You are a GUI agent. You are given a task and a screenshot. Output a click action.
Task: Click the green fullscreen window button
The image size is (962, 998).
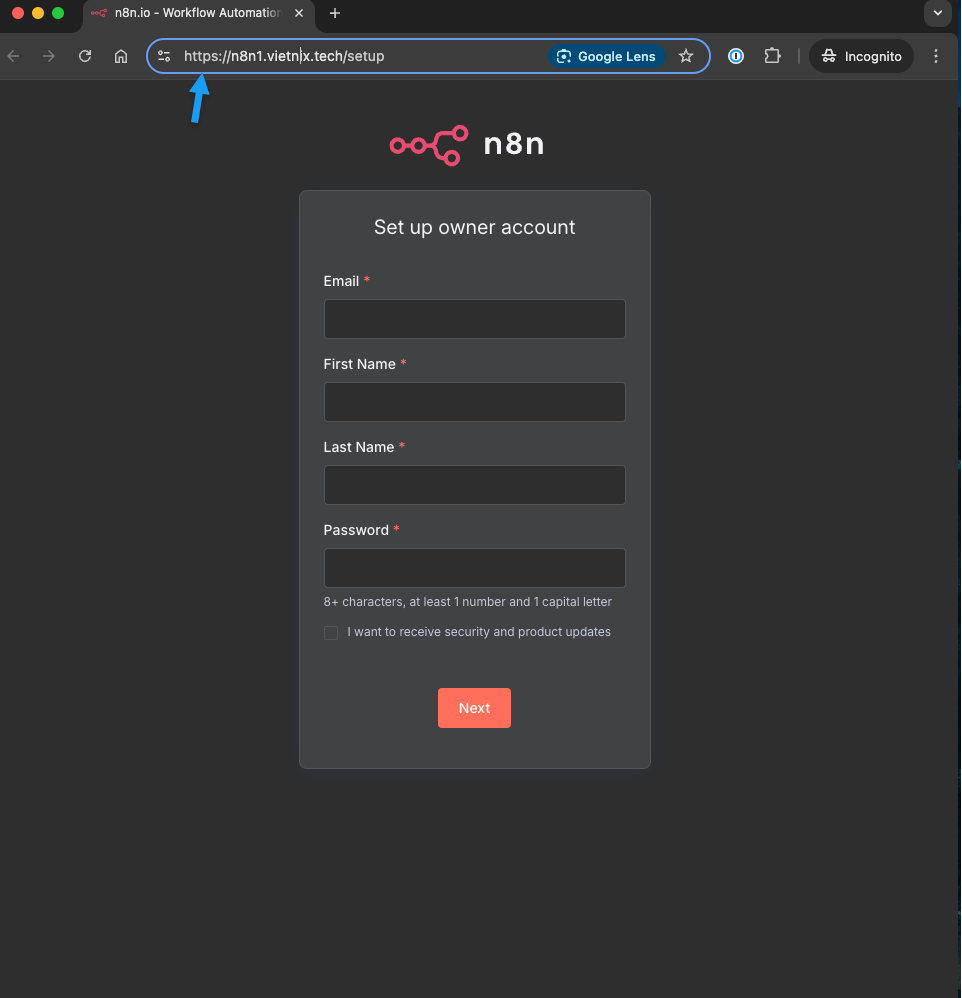58,13
